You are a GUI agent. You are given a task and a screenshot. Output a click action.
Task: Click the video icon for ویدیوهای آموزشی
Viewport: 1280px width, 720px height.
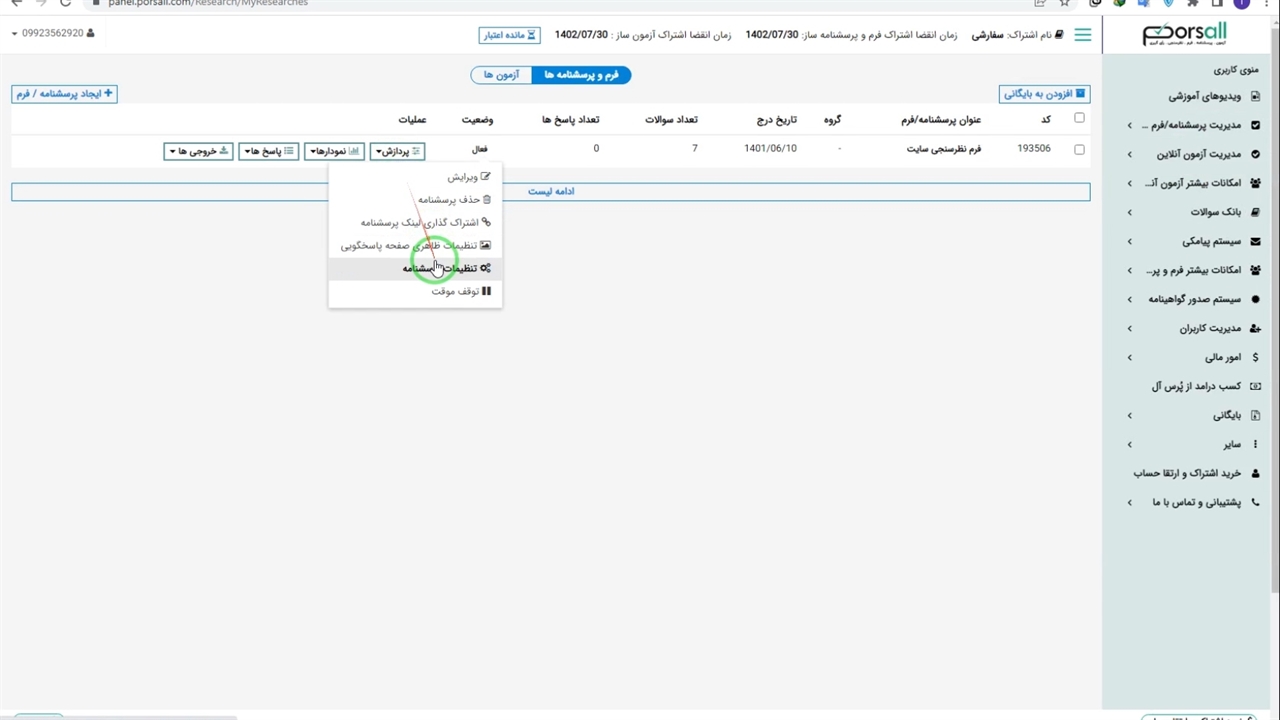1256,97
